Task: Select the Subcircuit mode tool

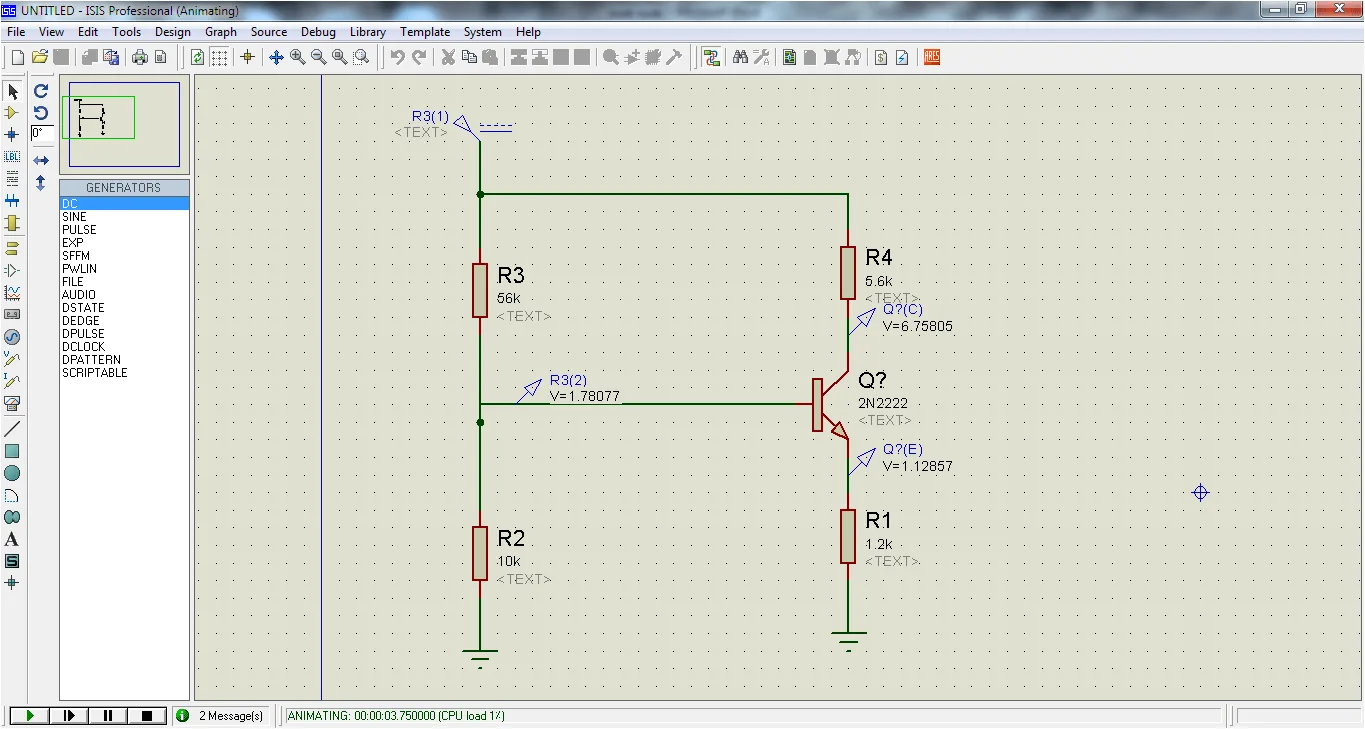Action: 13,223
